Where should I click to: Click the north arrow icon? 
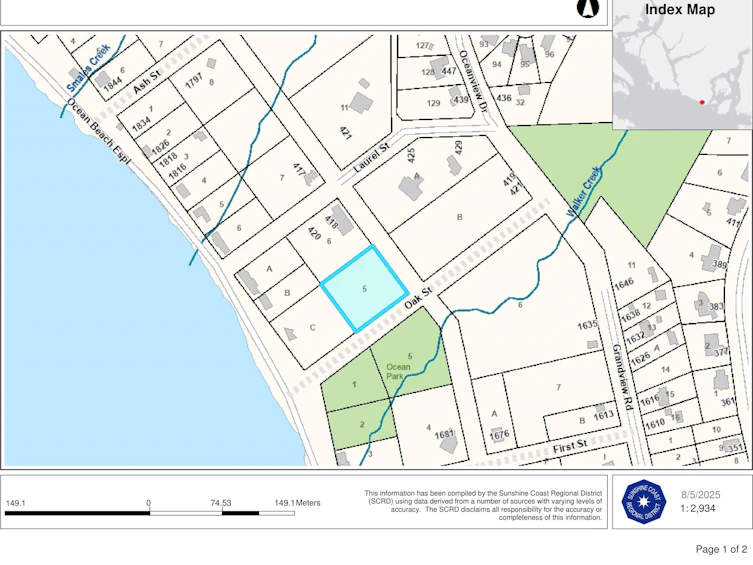pos(588,8)
